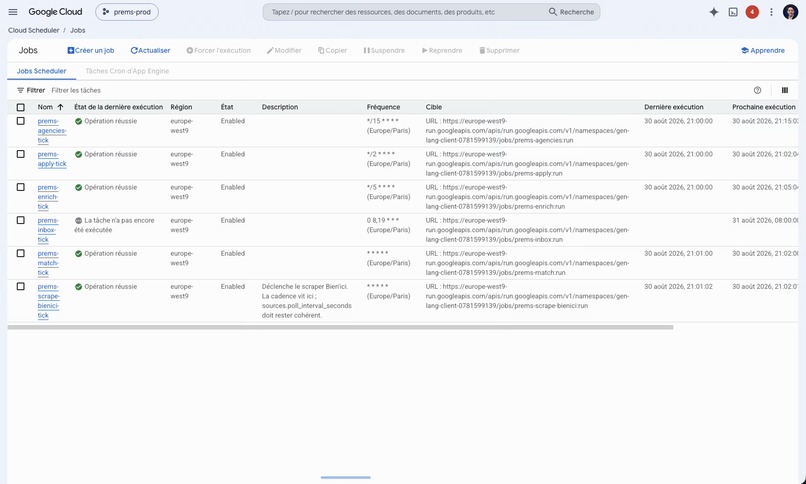This screenshot has height=484, width=806.
Task: Click the Région column header
Action: pos(181,107)
